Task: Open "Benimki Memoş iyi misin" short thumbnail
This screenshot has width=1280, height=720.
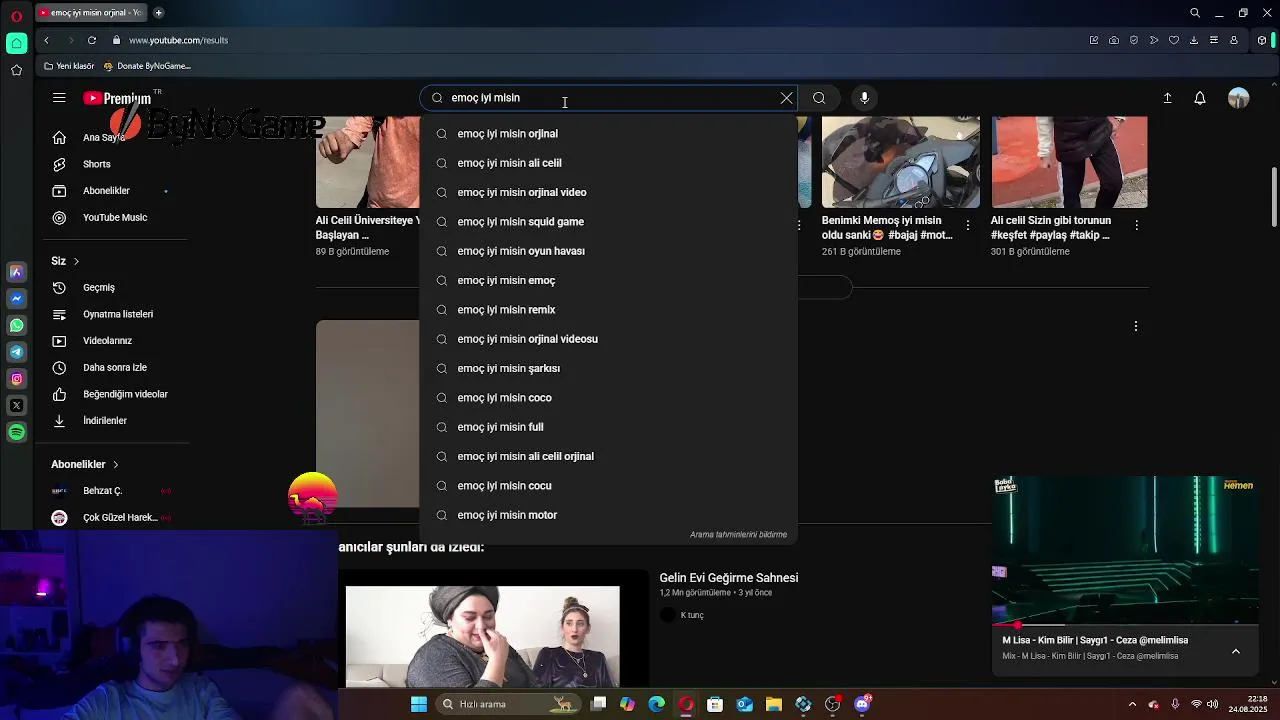Action: tap(900, 162)
